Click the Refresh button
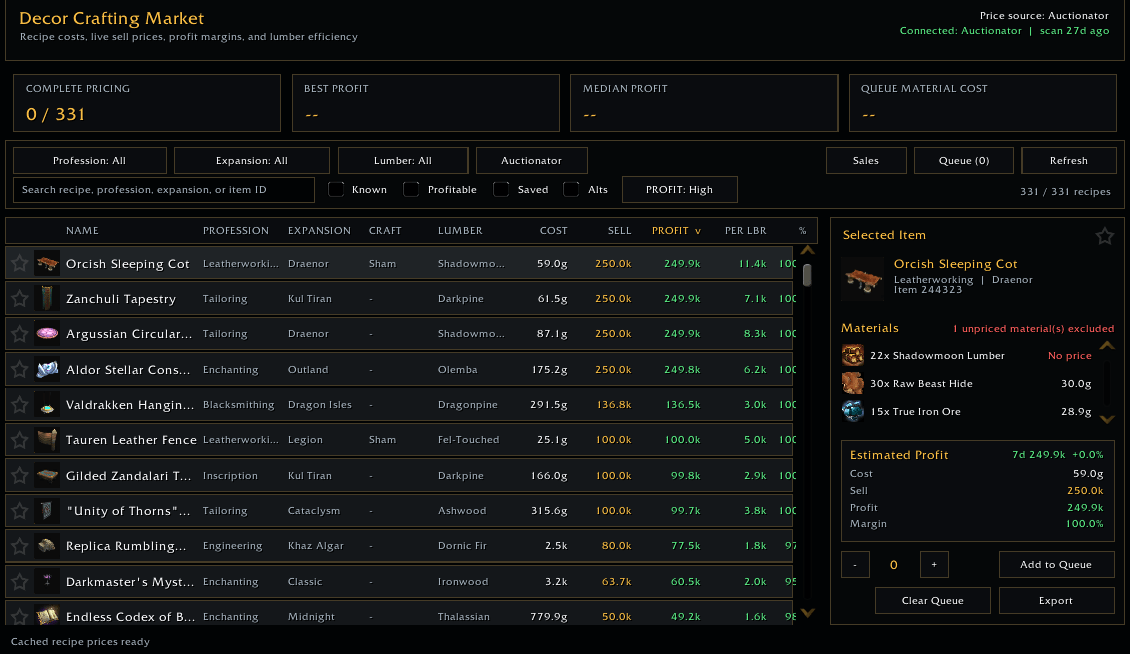The width and height of the screenshot is (1130, 654). tap(1069, 161)
